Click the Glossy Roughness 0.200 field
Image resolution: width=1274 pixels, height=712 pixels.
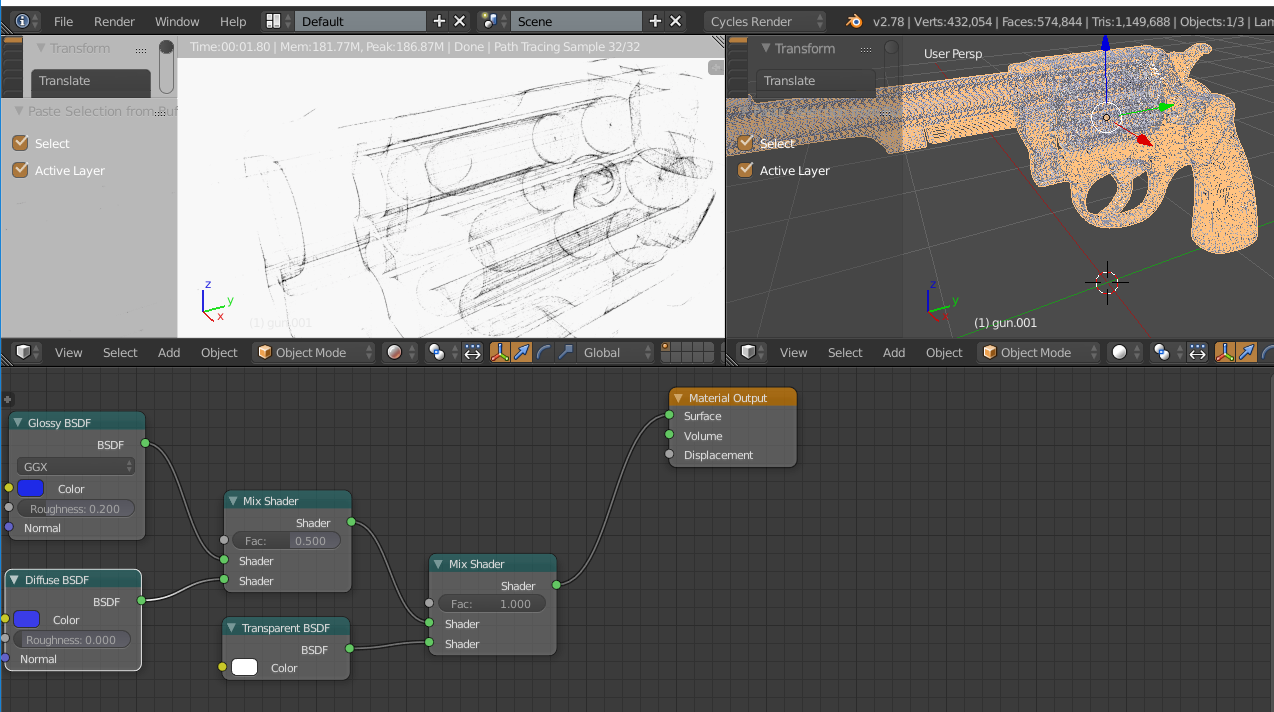pyautogui.click(x=75, y=509)
